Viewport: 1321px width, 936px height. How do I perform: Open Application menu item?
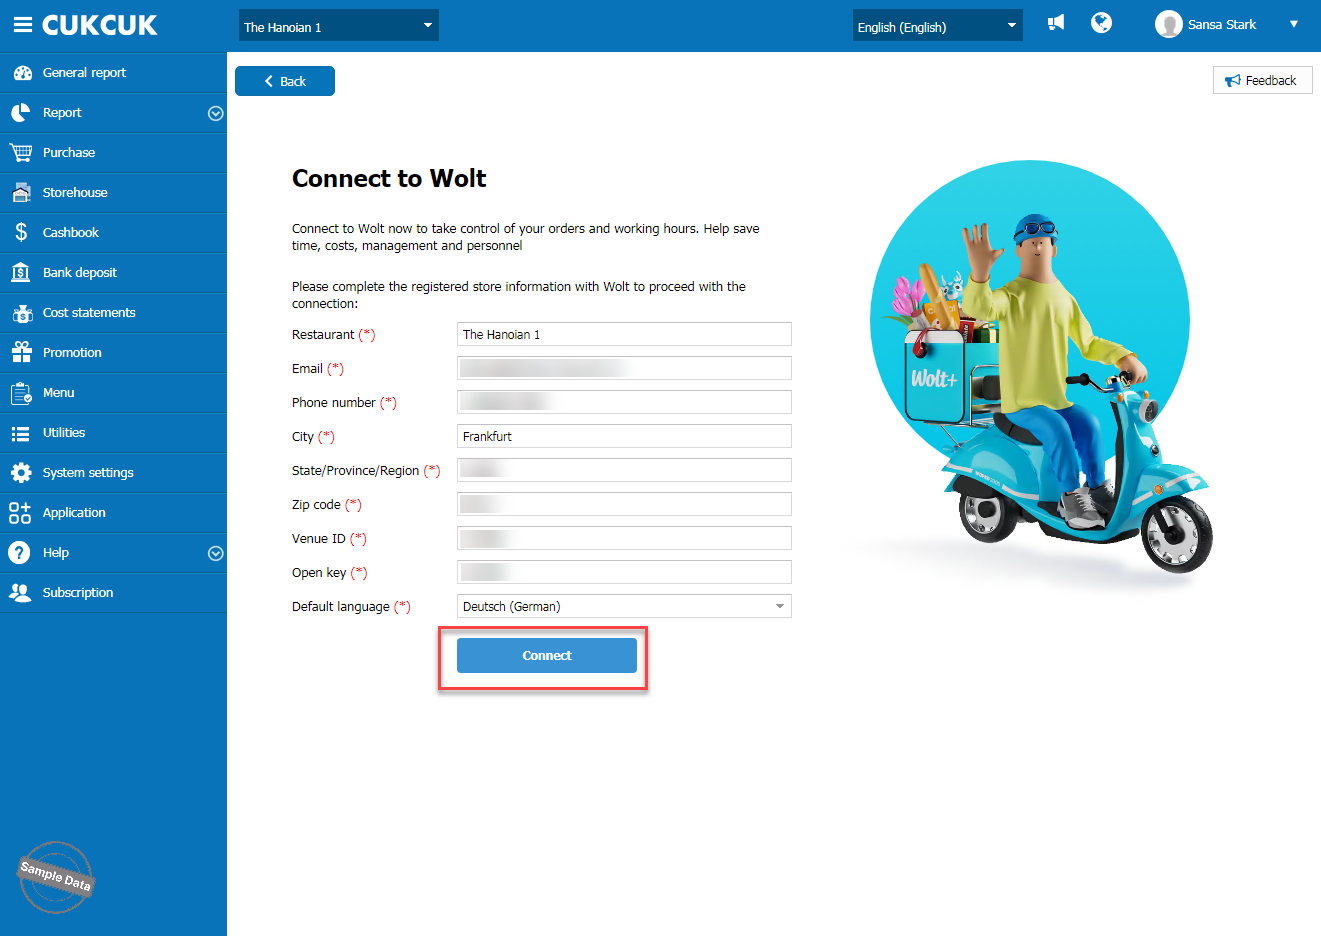[113, 513]
